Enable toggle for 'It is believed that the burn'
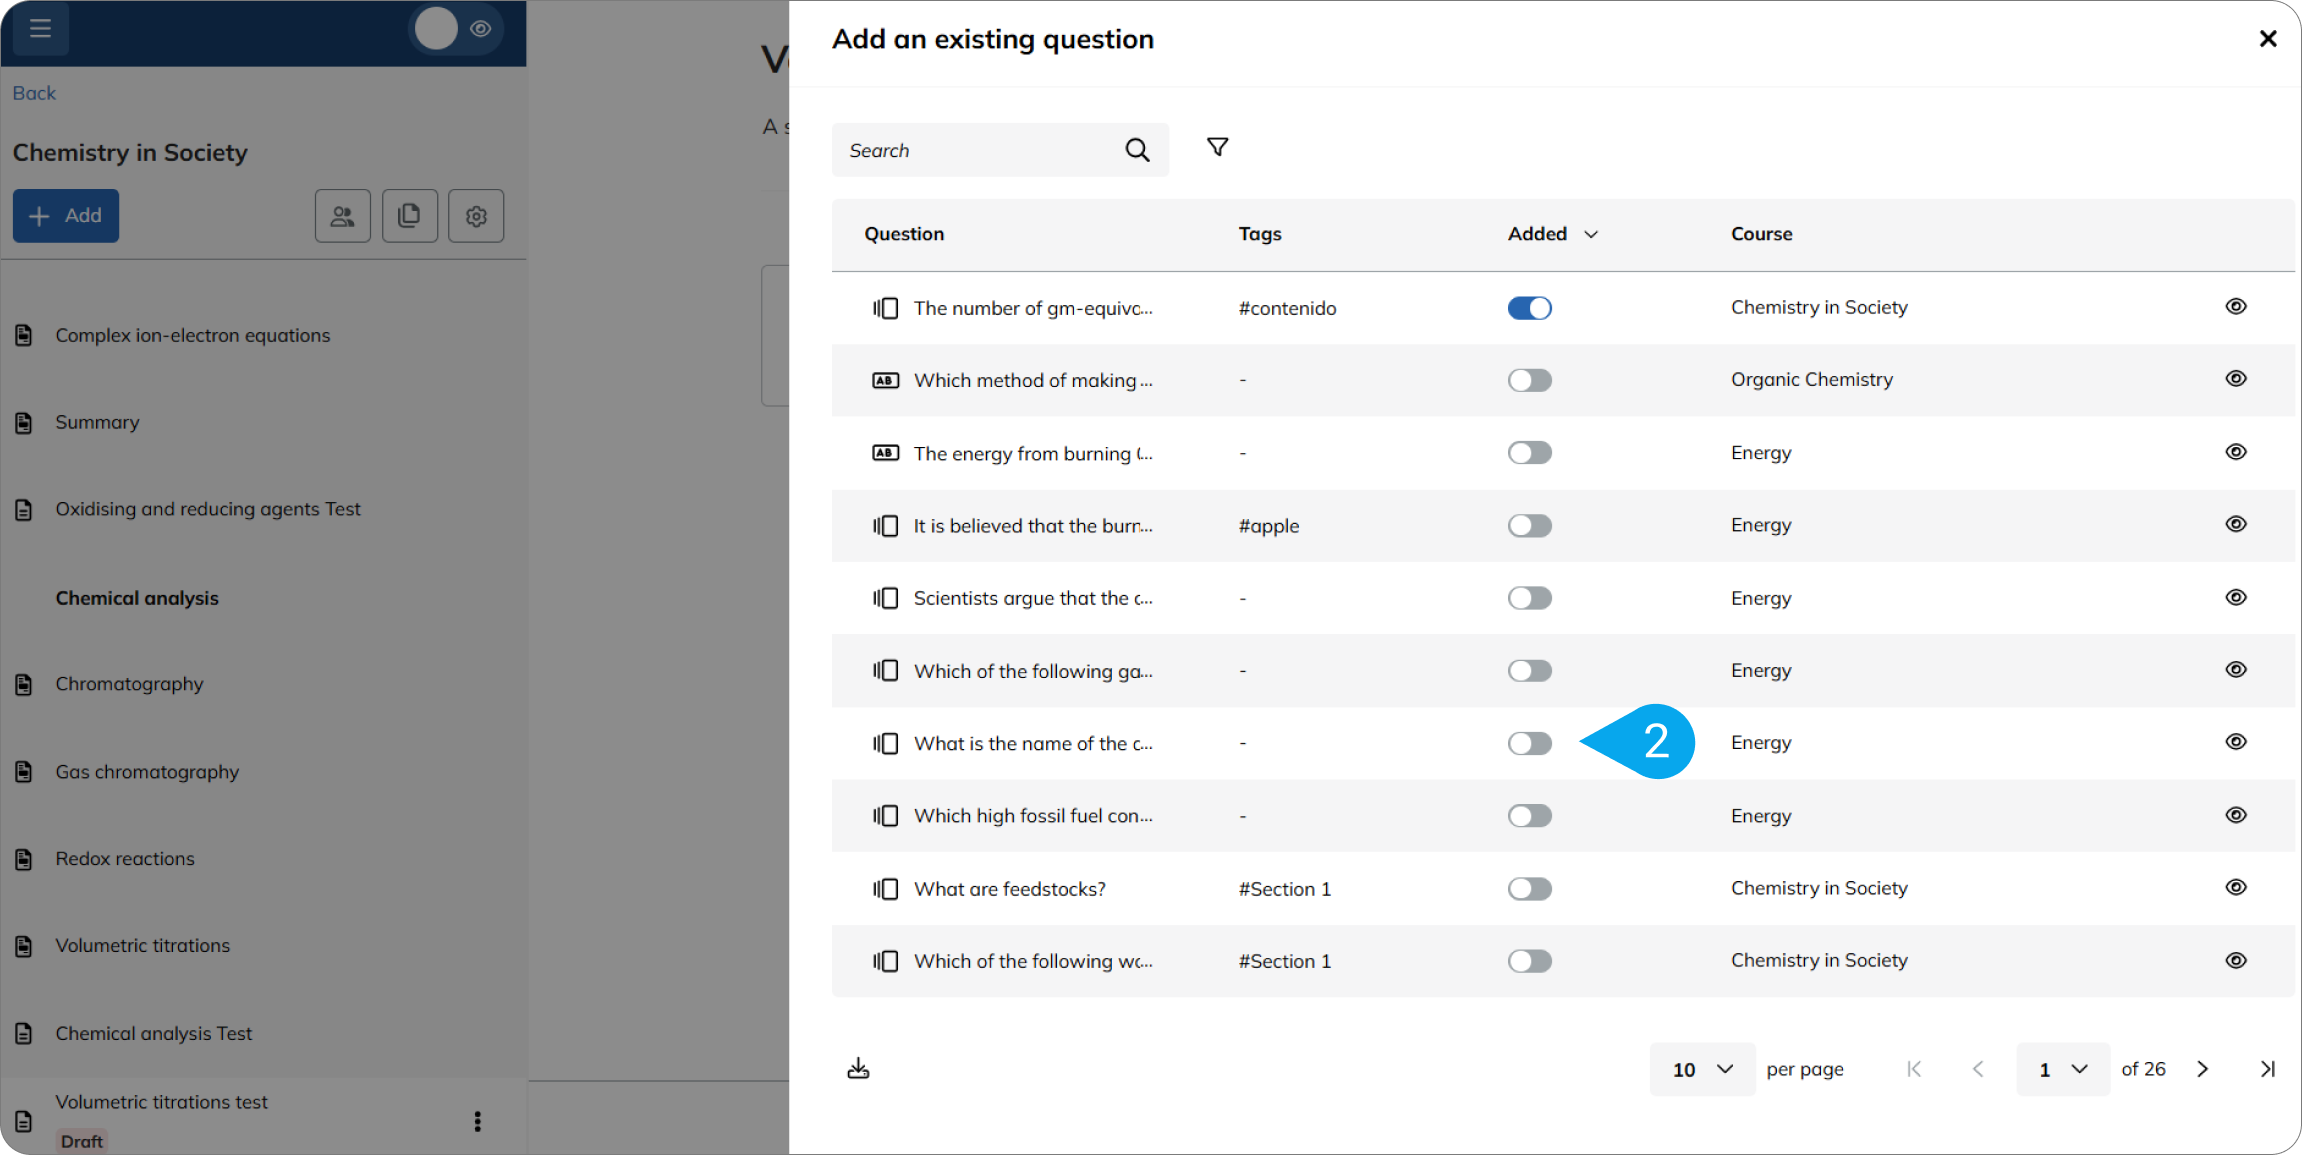 1529,526
